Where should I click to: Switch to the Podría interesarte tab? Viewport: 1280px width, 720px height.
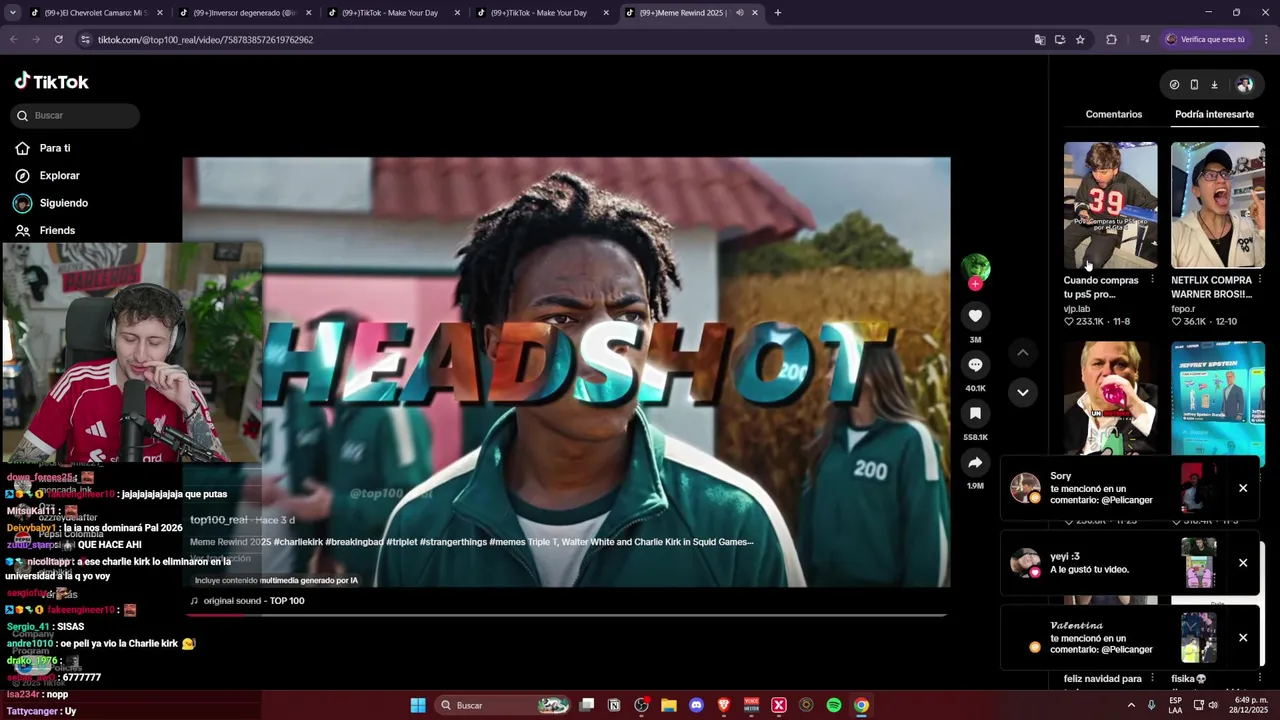[1214, 114]
